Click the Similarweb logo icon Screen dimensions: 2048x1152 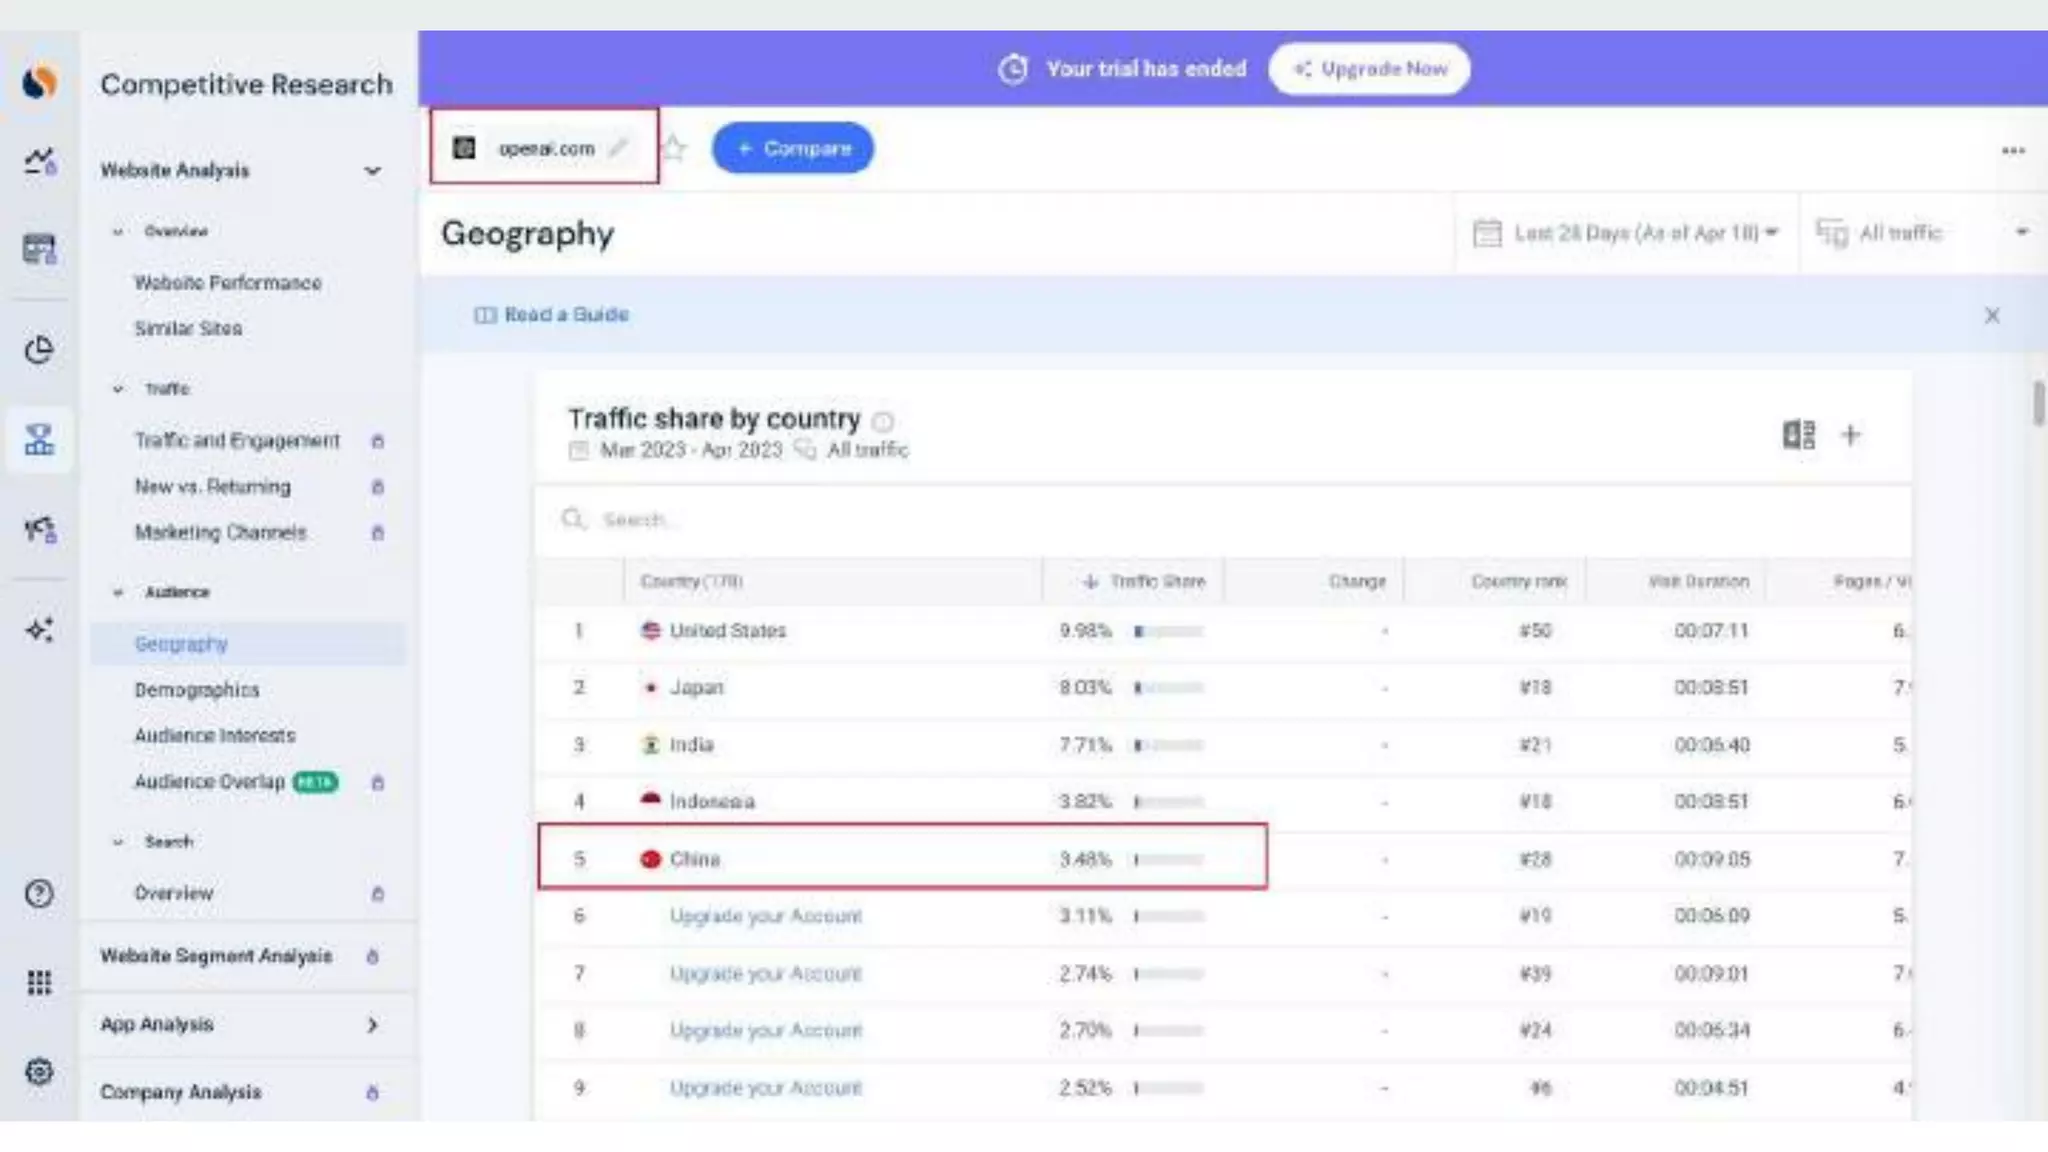click(39, 82)
